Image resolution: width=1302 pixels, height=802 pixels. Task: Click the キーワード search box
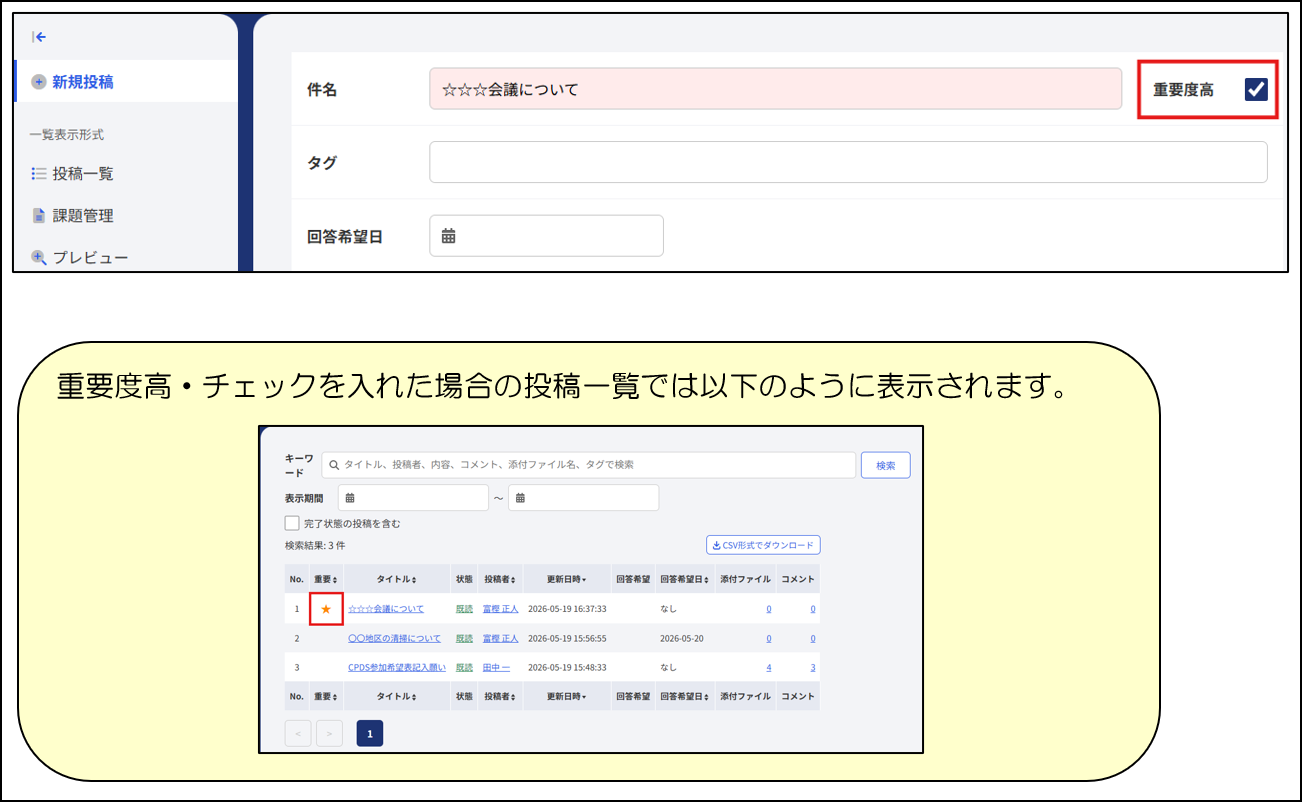[x=589, y=465]
